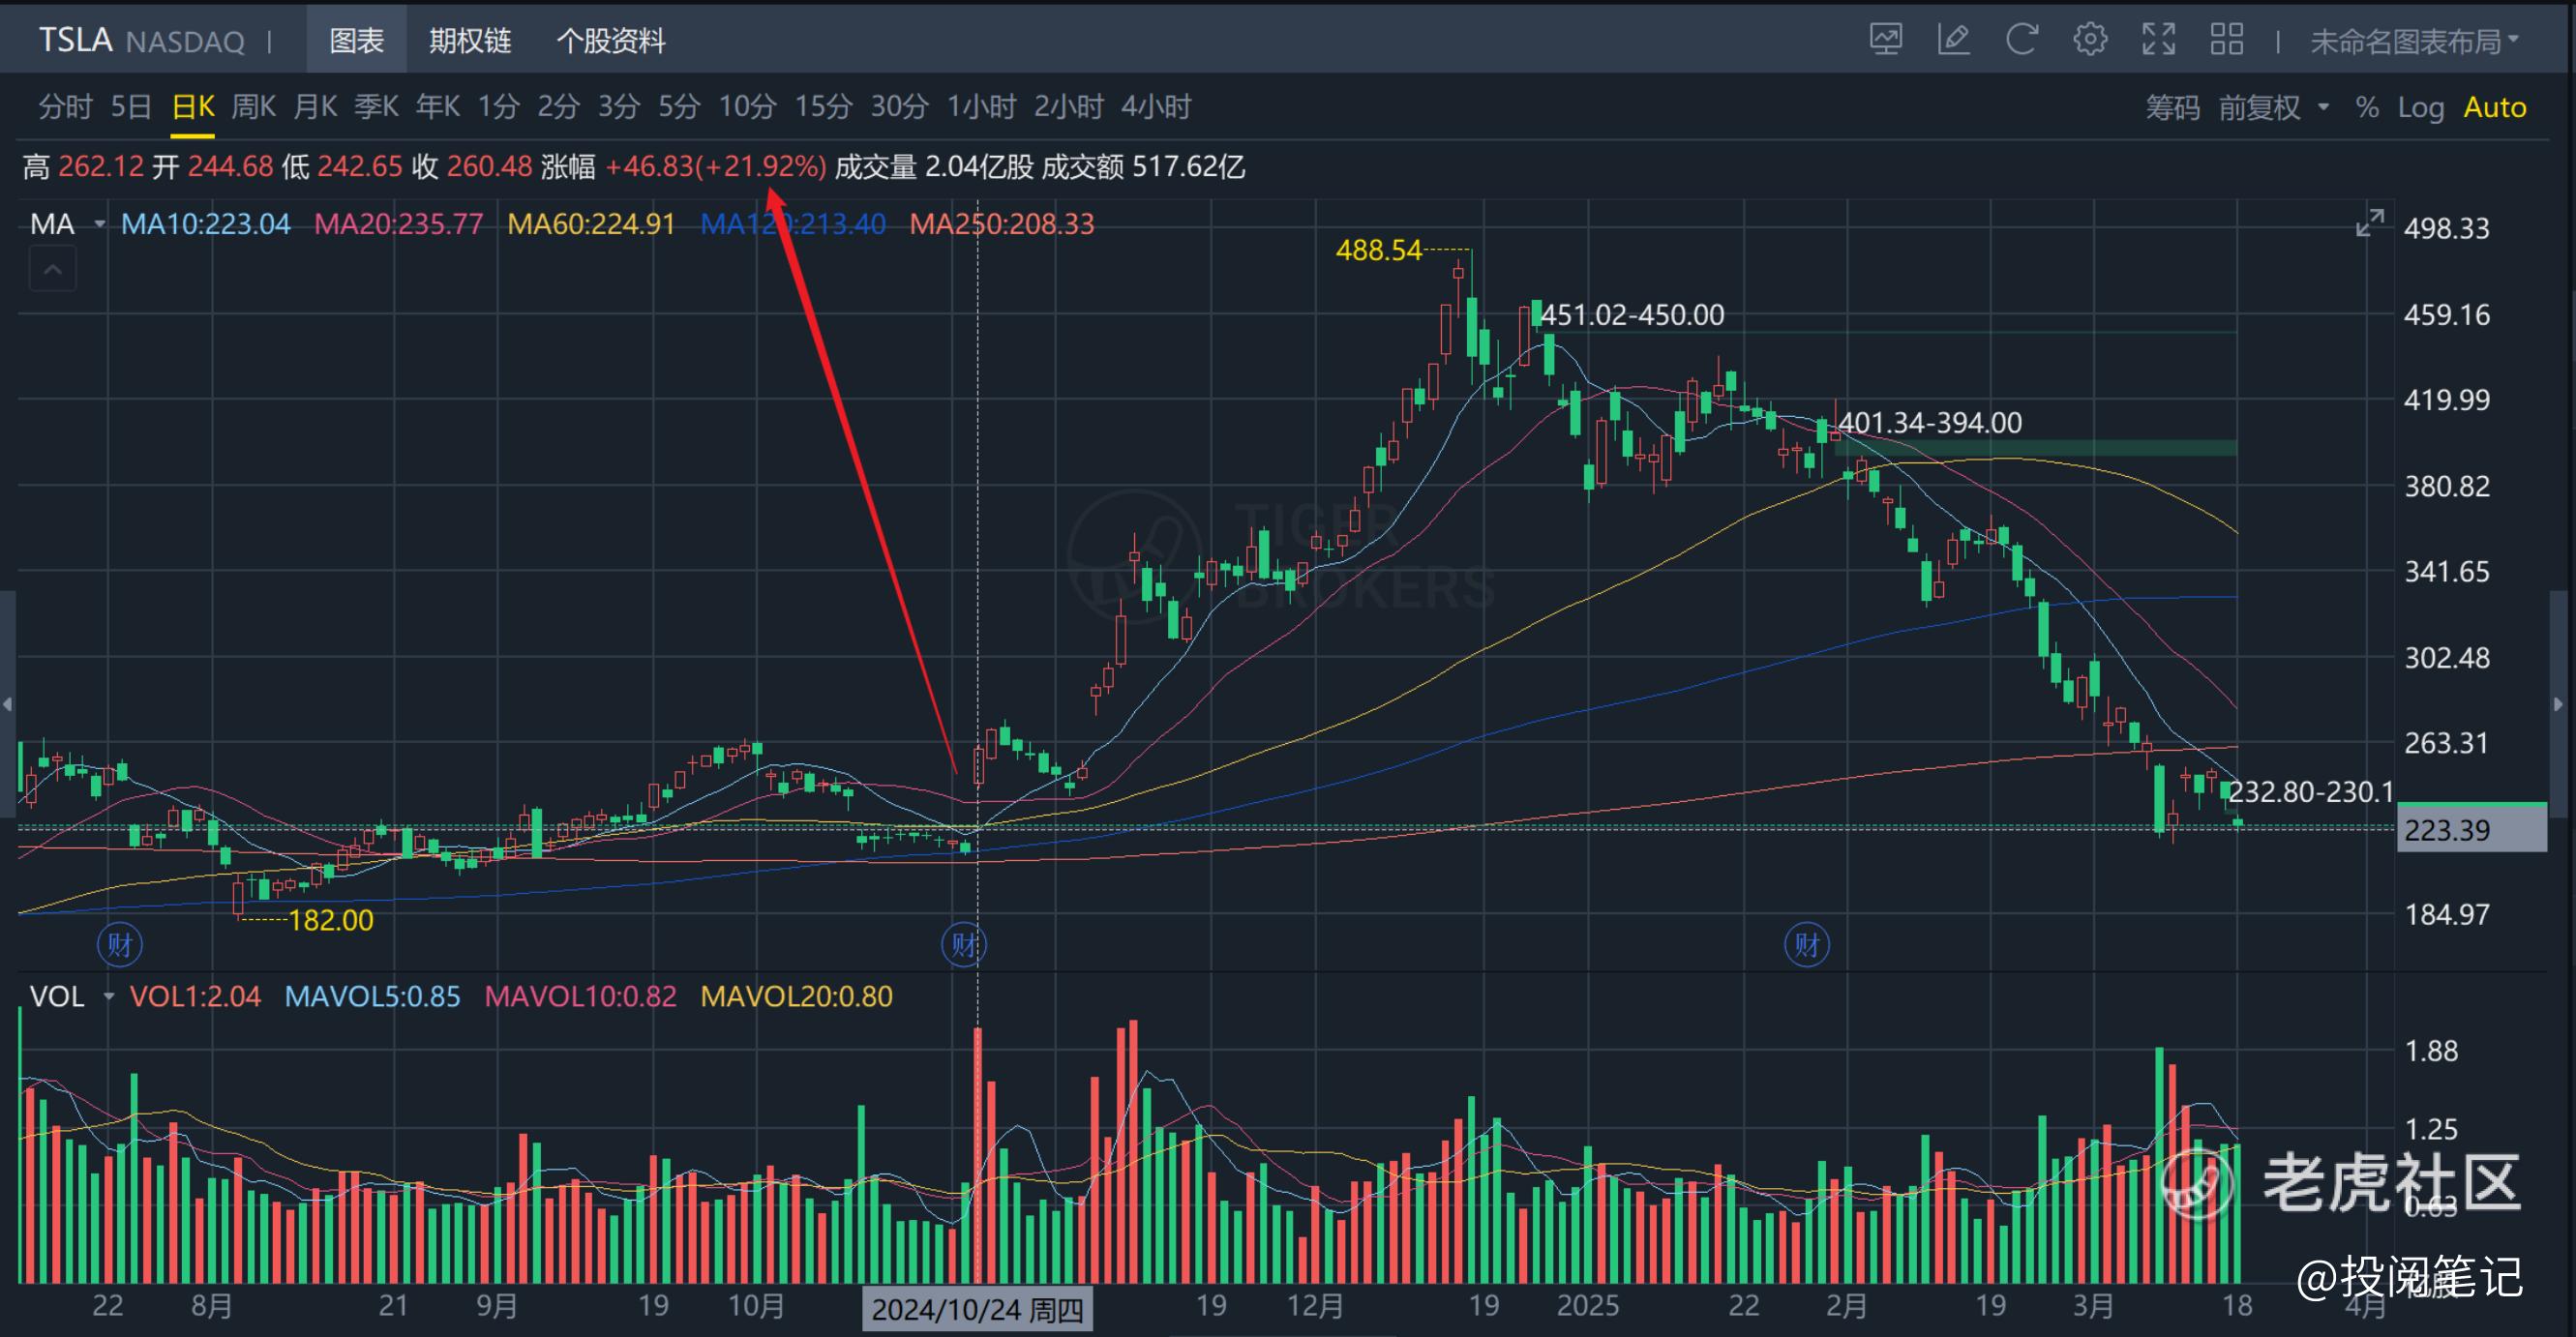Open the multi-chart grid layout icon
This screenshot has height=1337, width=2576.
[x=2226, y=40]
